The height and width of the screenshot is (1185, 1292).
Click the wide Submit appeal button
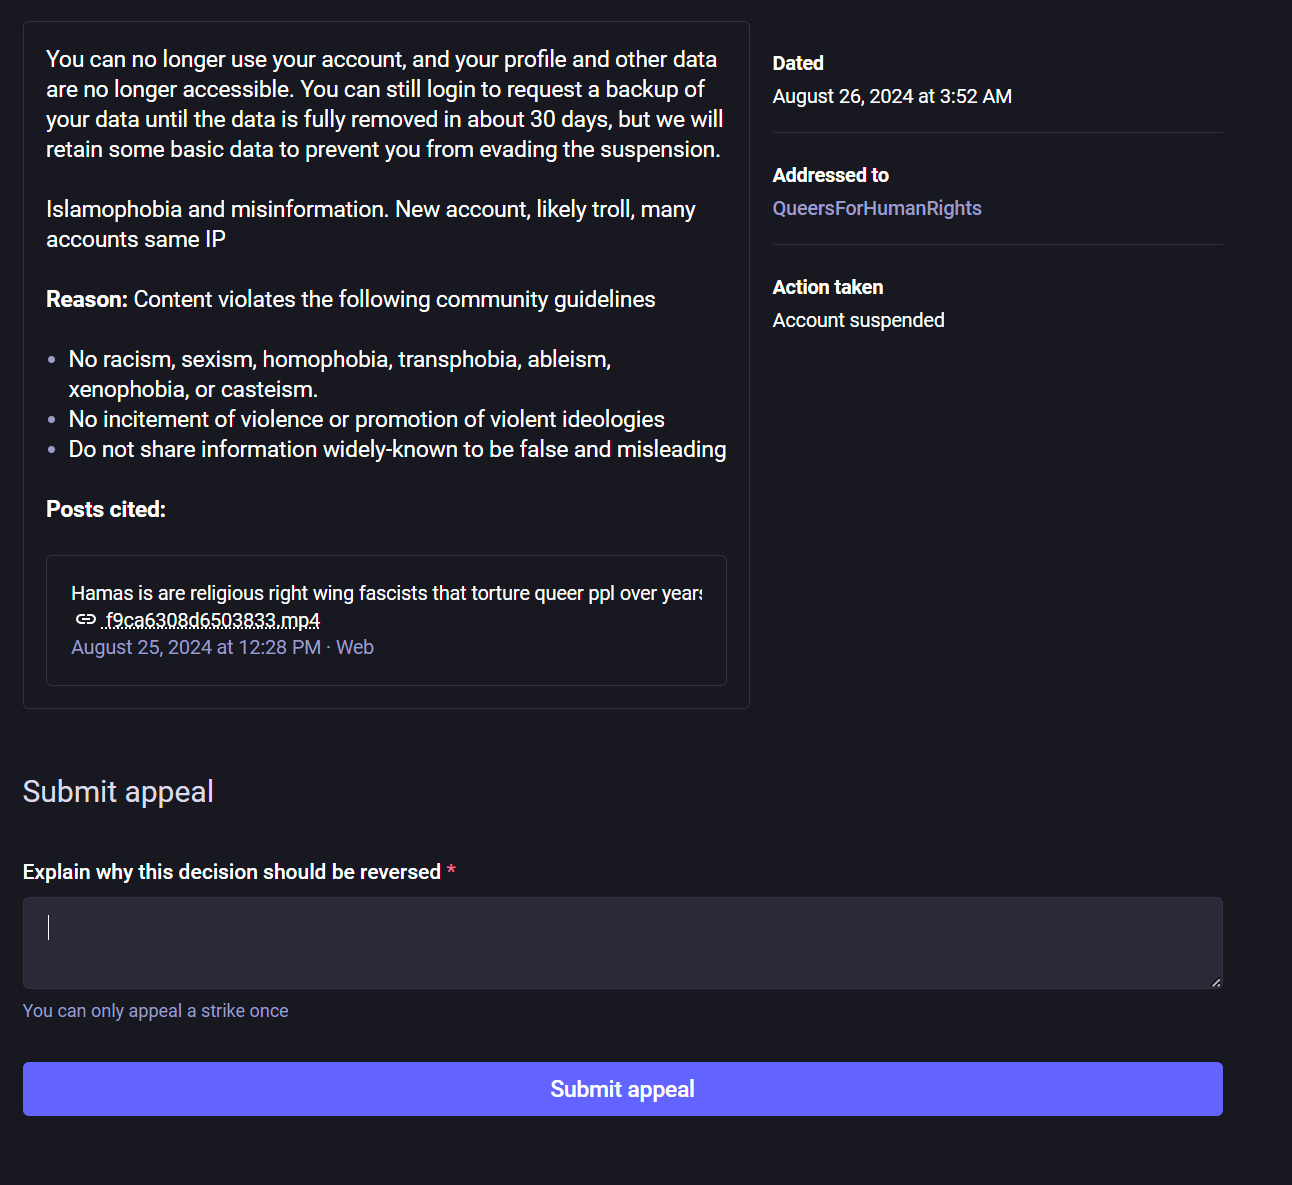coord(622,1089)
